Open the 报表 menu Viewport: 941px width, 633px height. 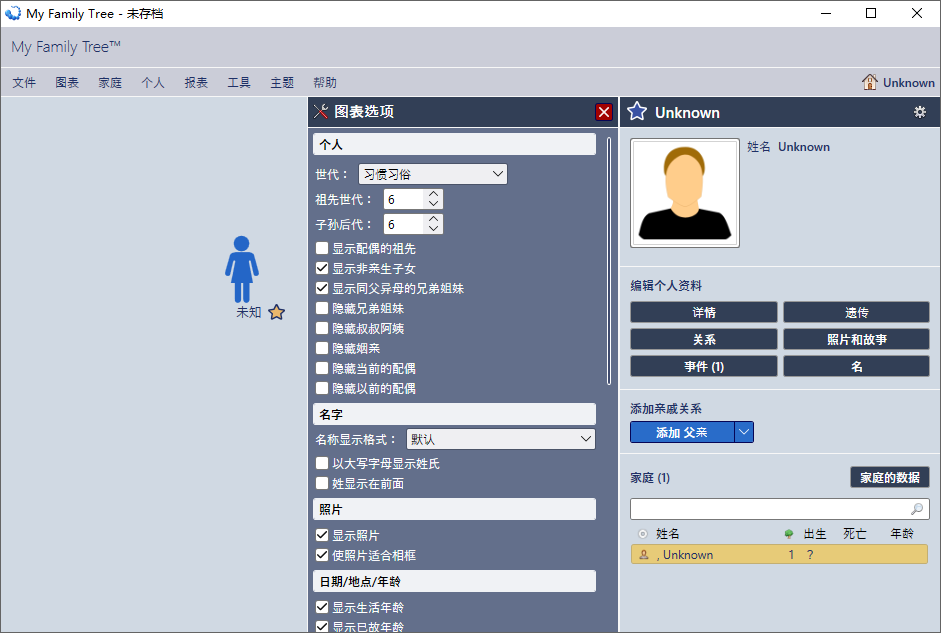coord(196,83)
